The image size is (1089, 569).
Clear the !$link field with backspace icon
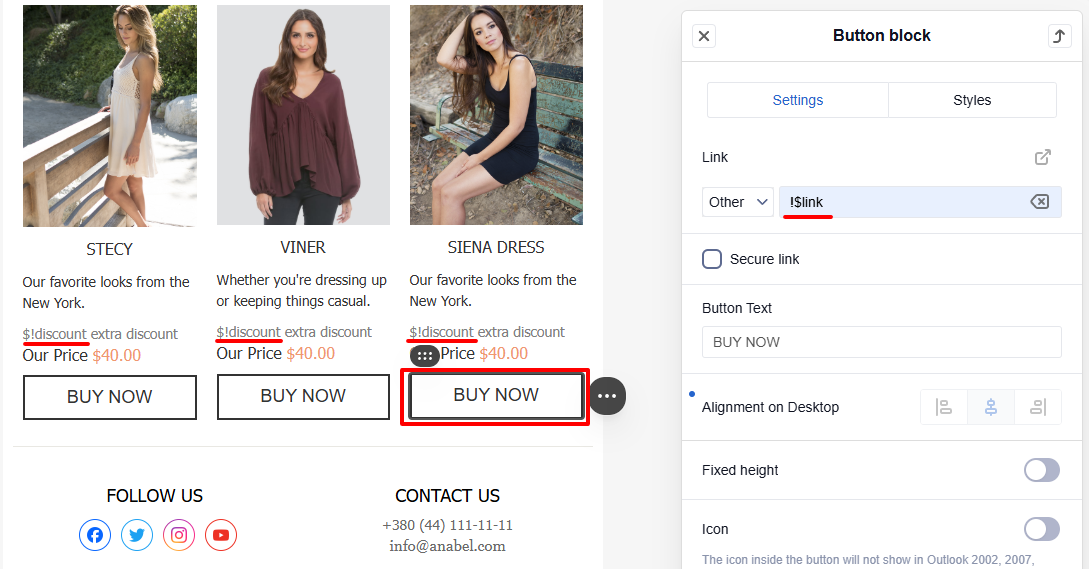point(1039,201)
